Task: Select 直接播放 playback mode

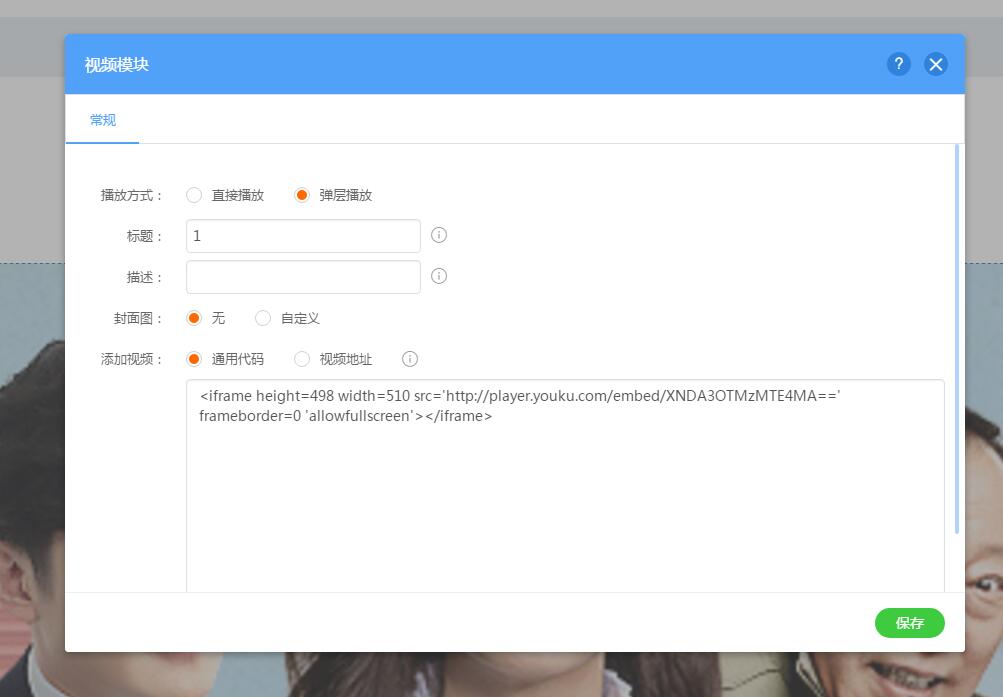Action: pyautogui.click(x=194, y=195)
